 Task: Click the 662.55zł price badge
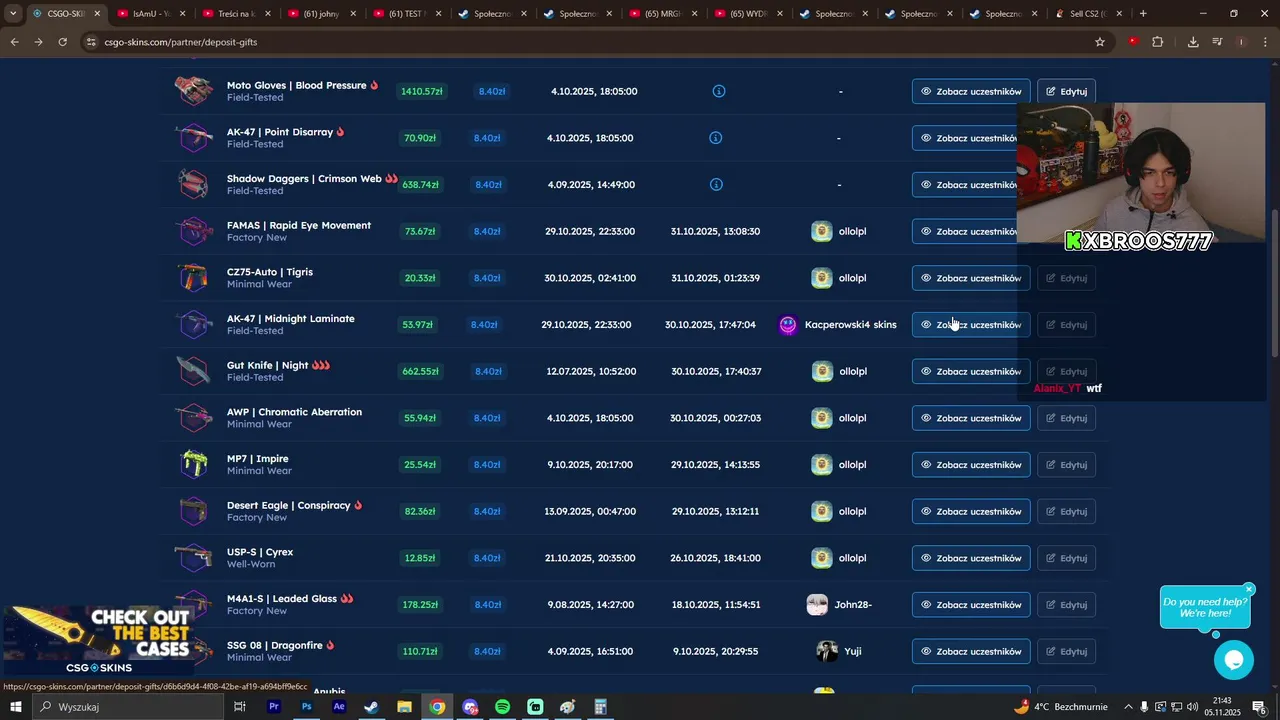click(x=420, y=371)
